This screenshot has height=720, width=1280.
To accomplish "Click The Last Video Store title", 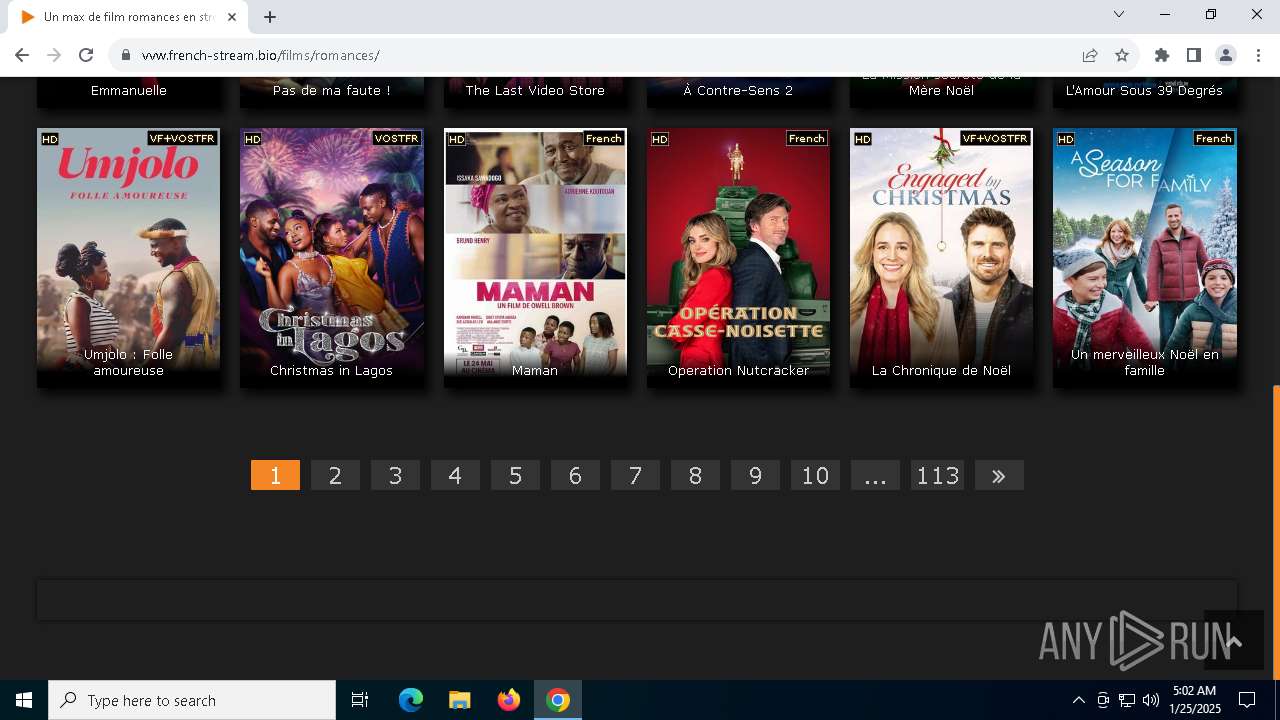I will pos(535,90).
